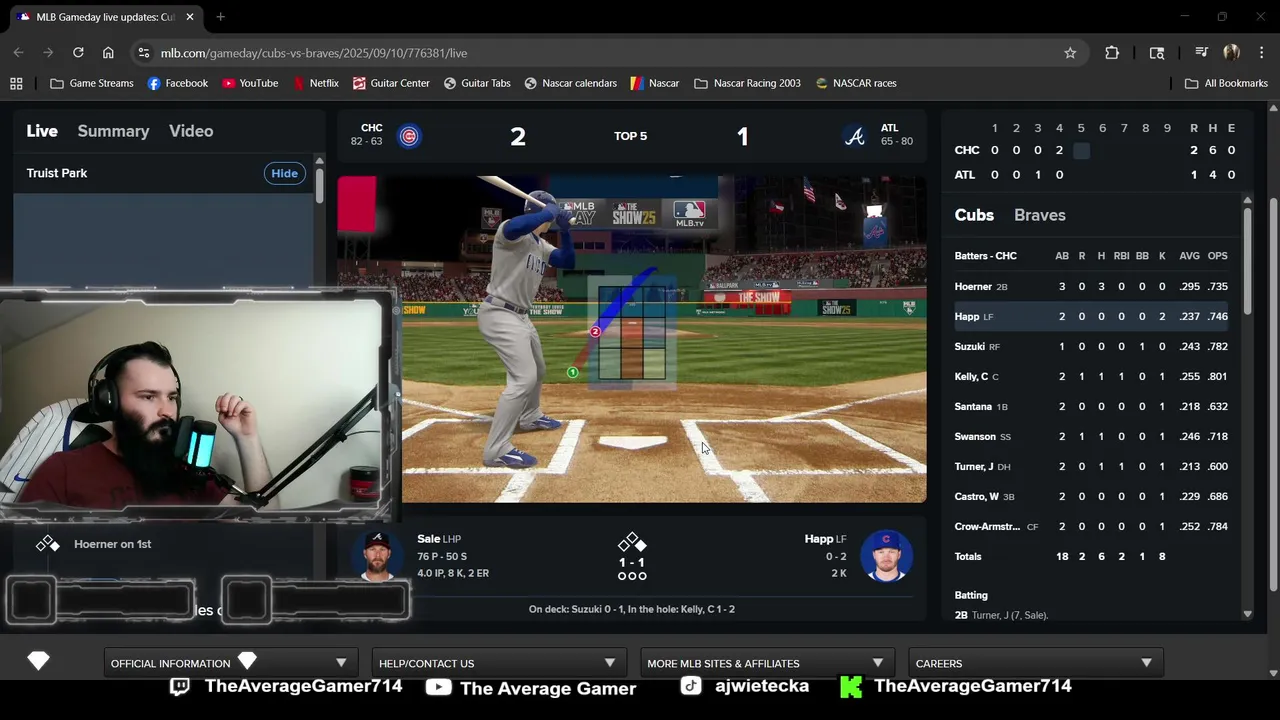The height and width of the screenshot is (720, 1280).
Task: Expand Help/Contact Us footer menu
Action: 497,663
